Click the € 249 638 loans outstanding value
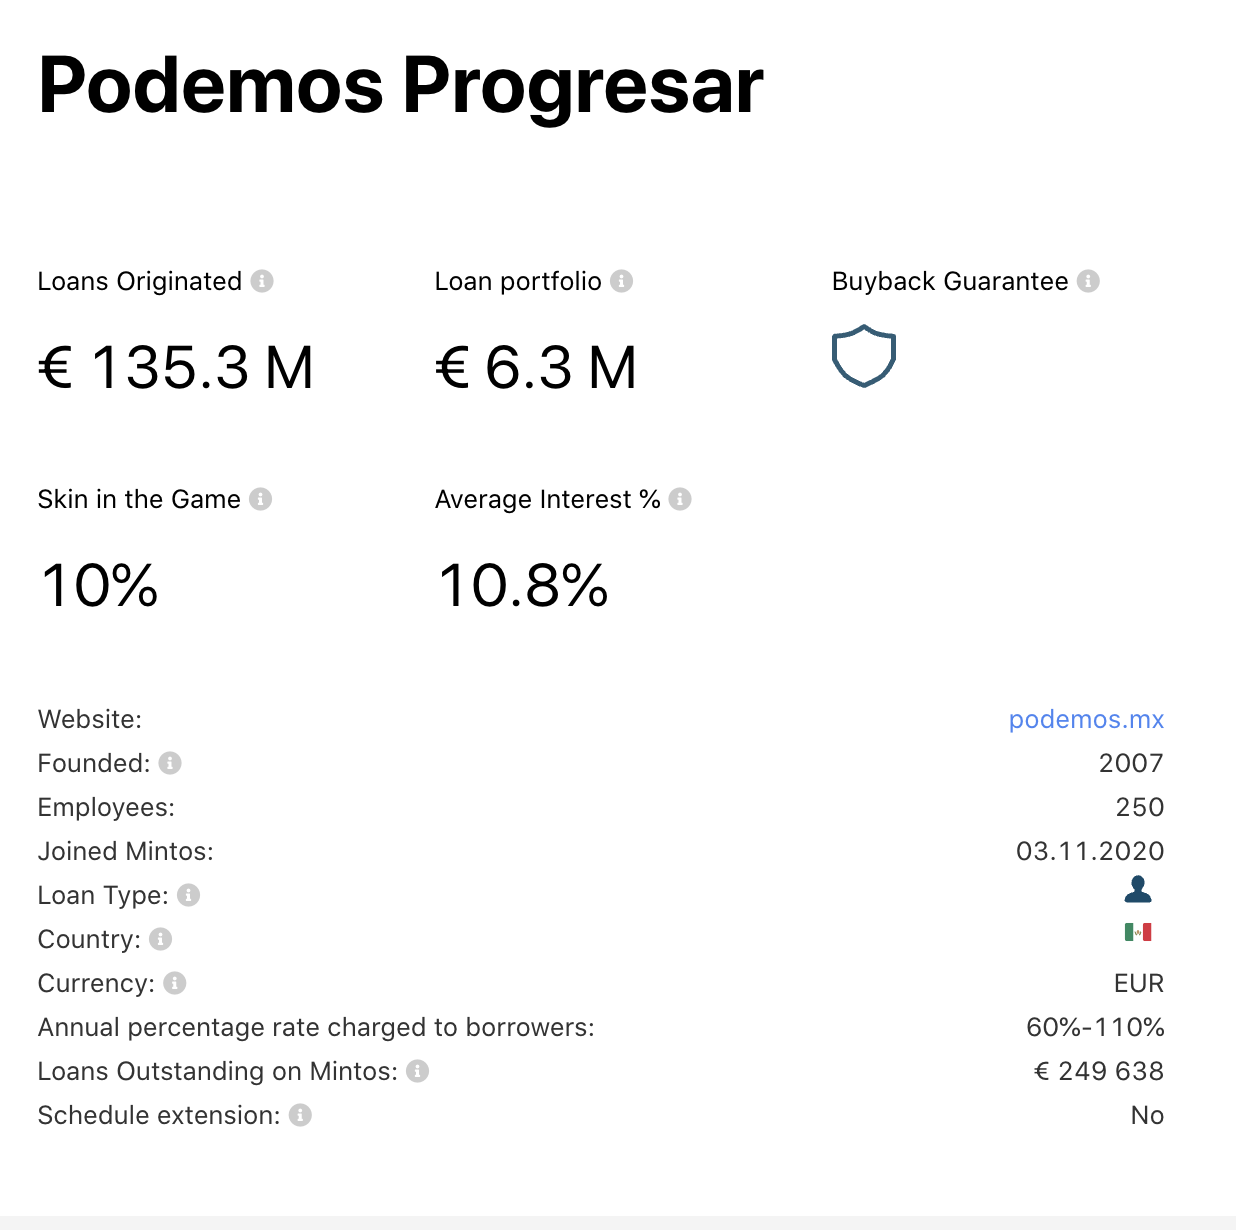Screen dimensions: 1236x1230 [1098, 1071]
